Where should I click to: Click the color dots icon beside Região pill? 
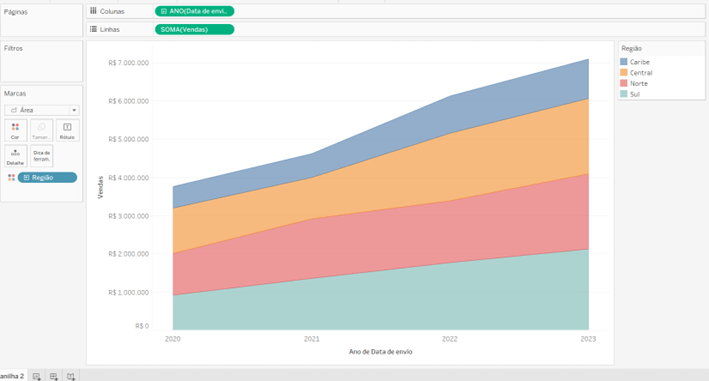(x=11, y=178)
